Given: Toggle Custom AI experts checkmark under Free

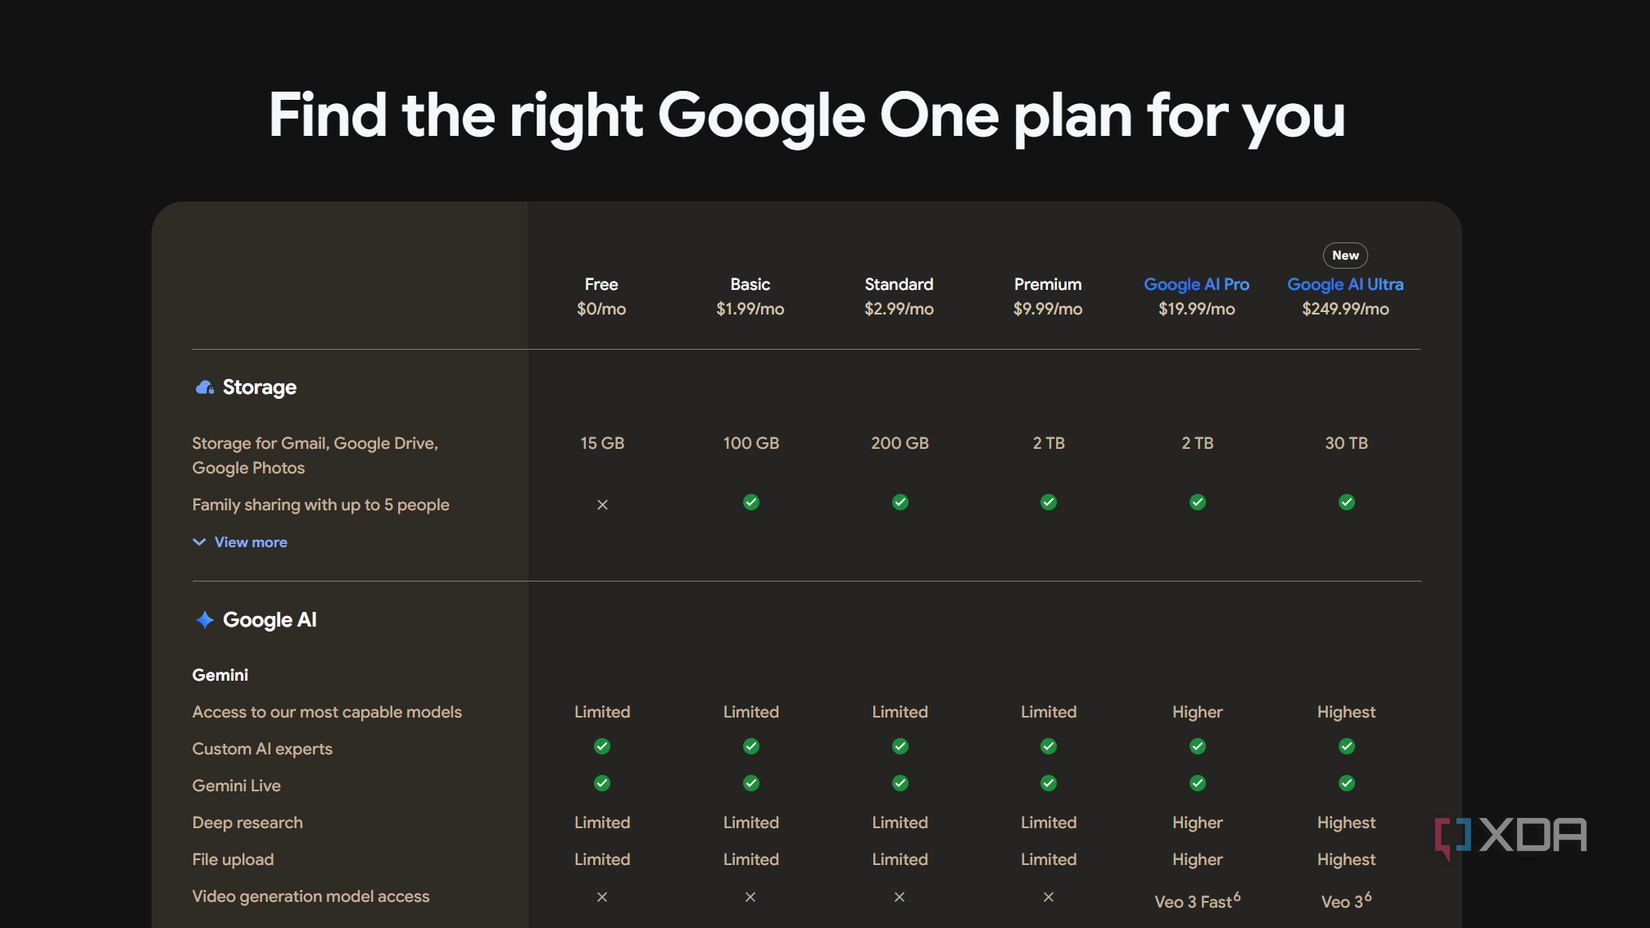Looking at the screenshot, I should pyautogui.click(x=602, y=746).
